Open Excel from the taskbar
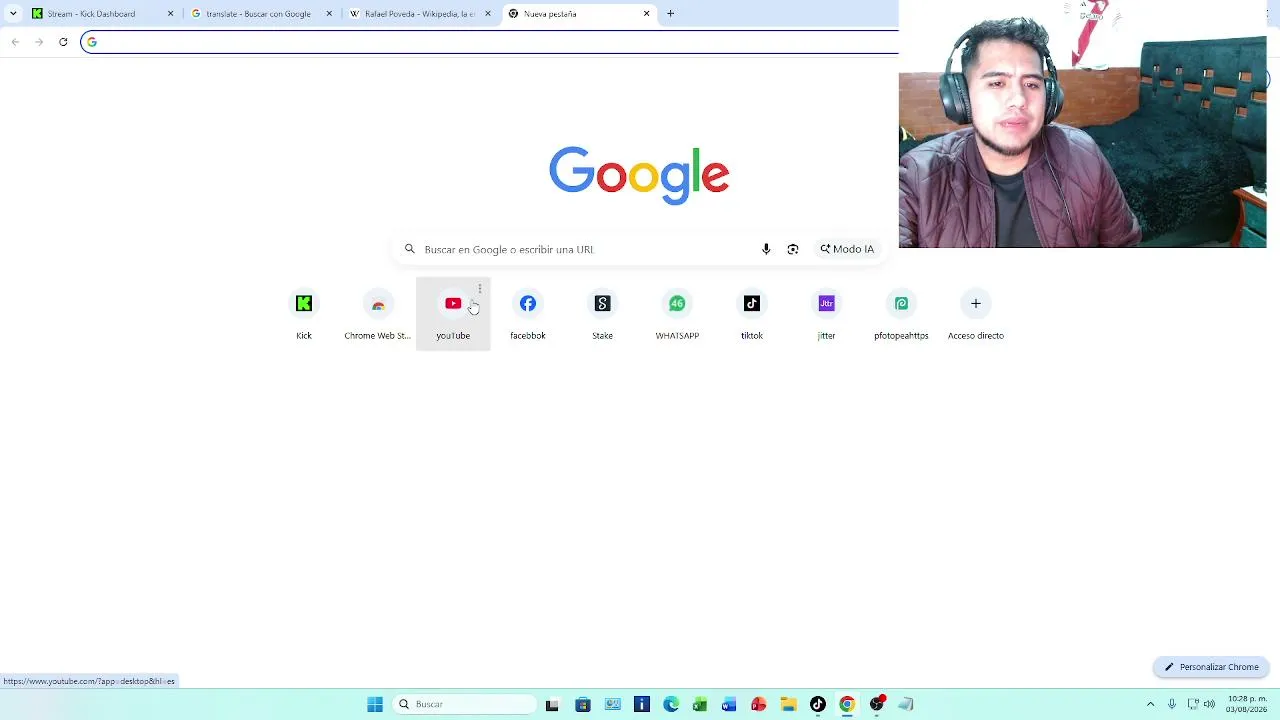The height and width of the screenshot is (720, 1280). coord(700,704)
